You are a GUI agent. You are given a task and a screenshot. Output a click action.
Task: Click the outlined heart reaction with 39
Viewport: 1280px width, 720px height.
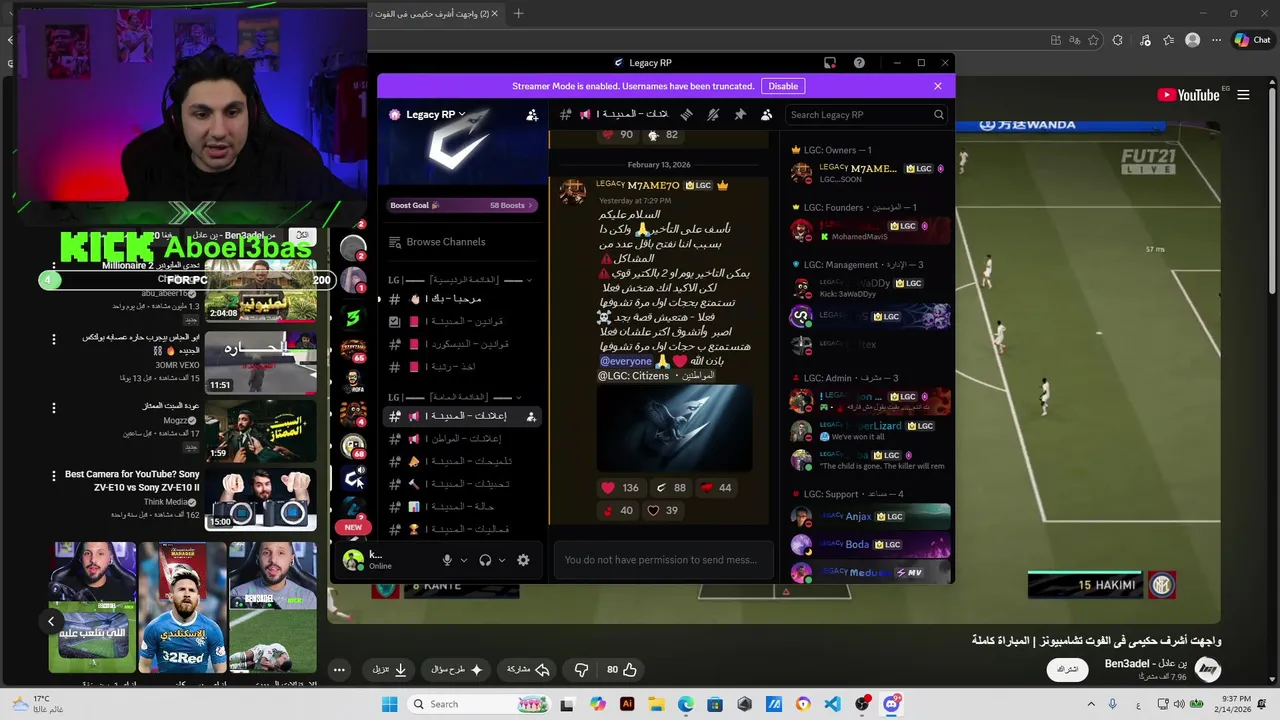663,510
